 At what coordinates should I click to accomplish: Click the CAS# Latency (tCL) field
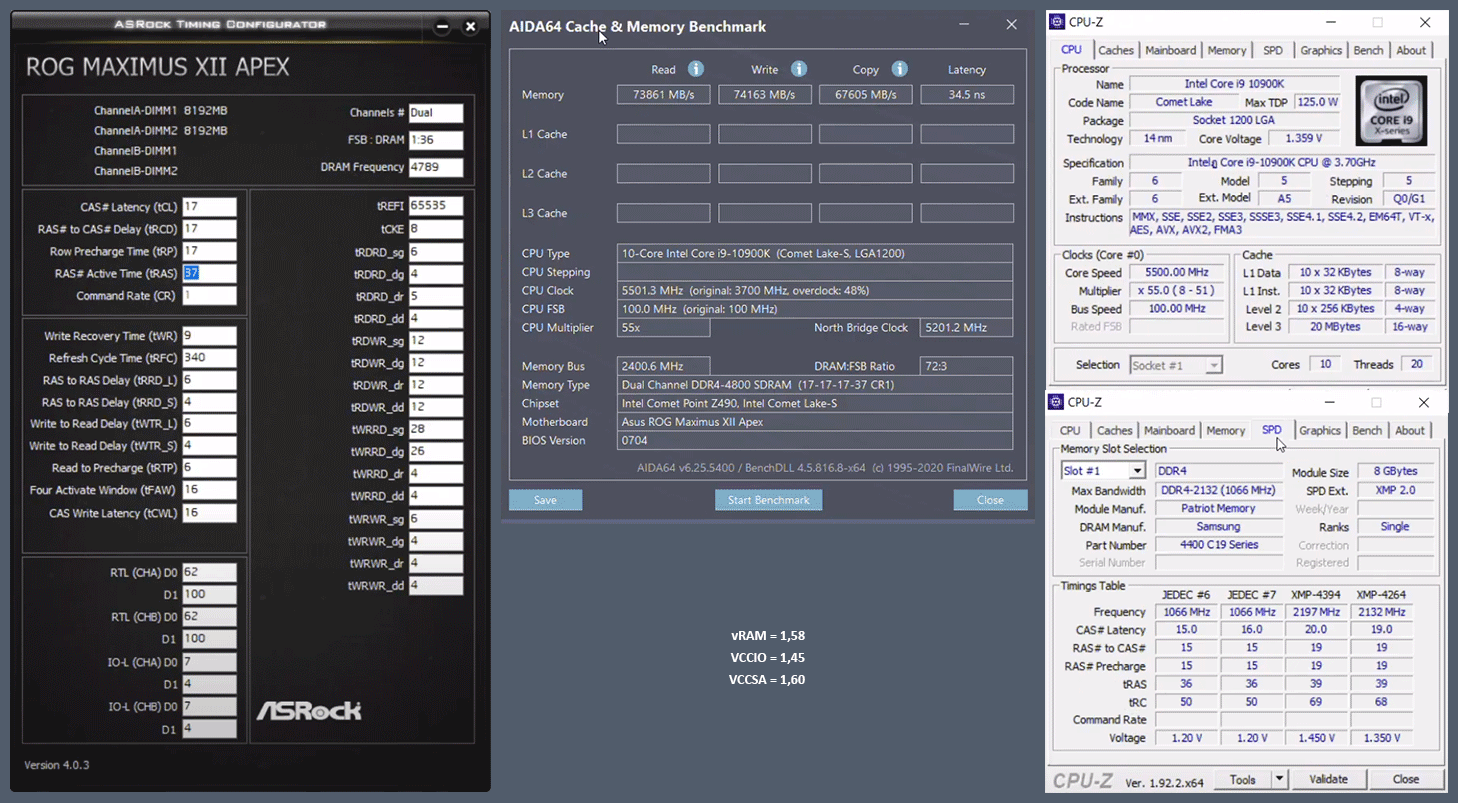pyautogui.click(x=209, y=207)
